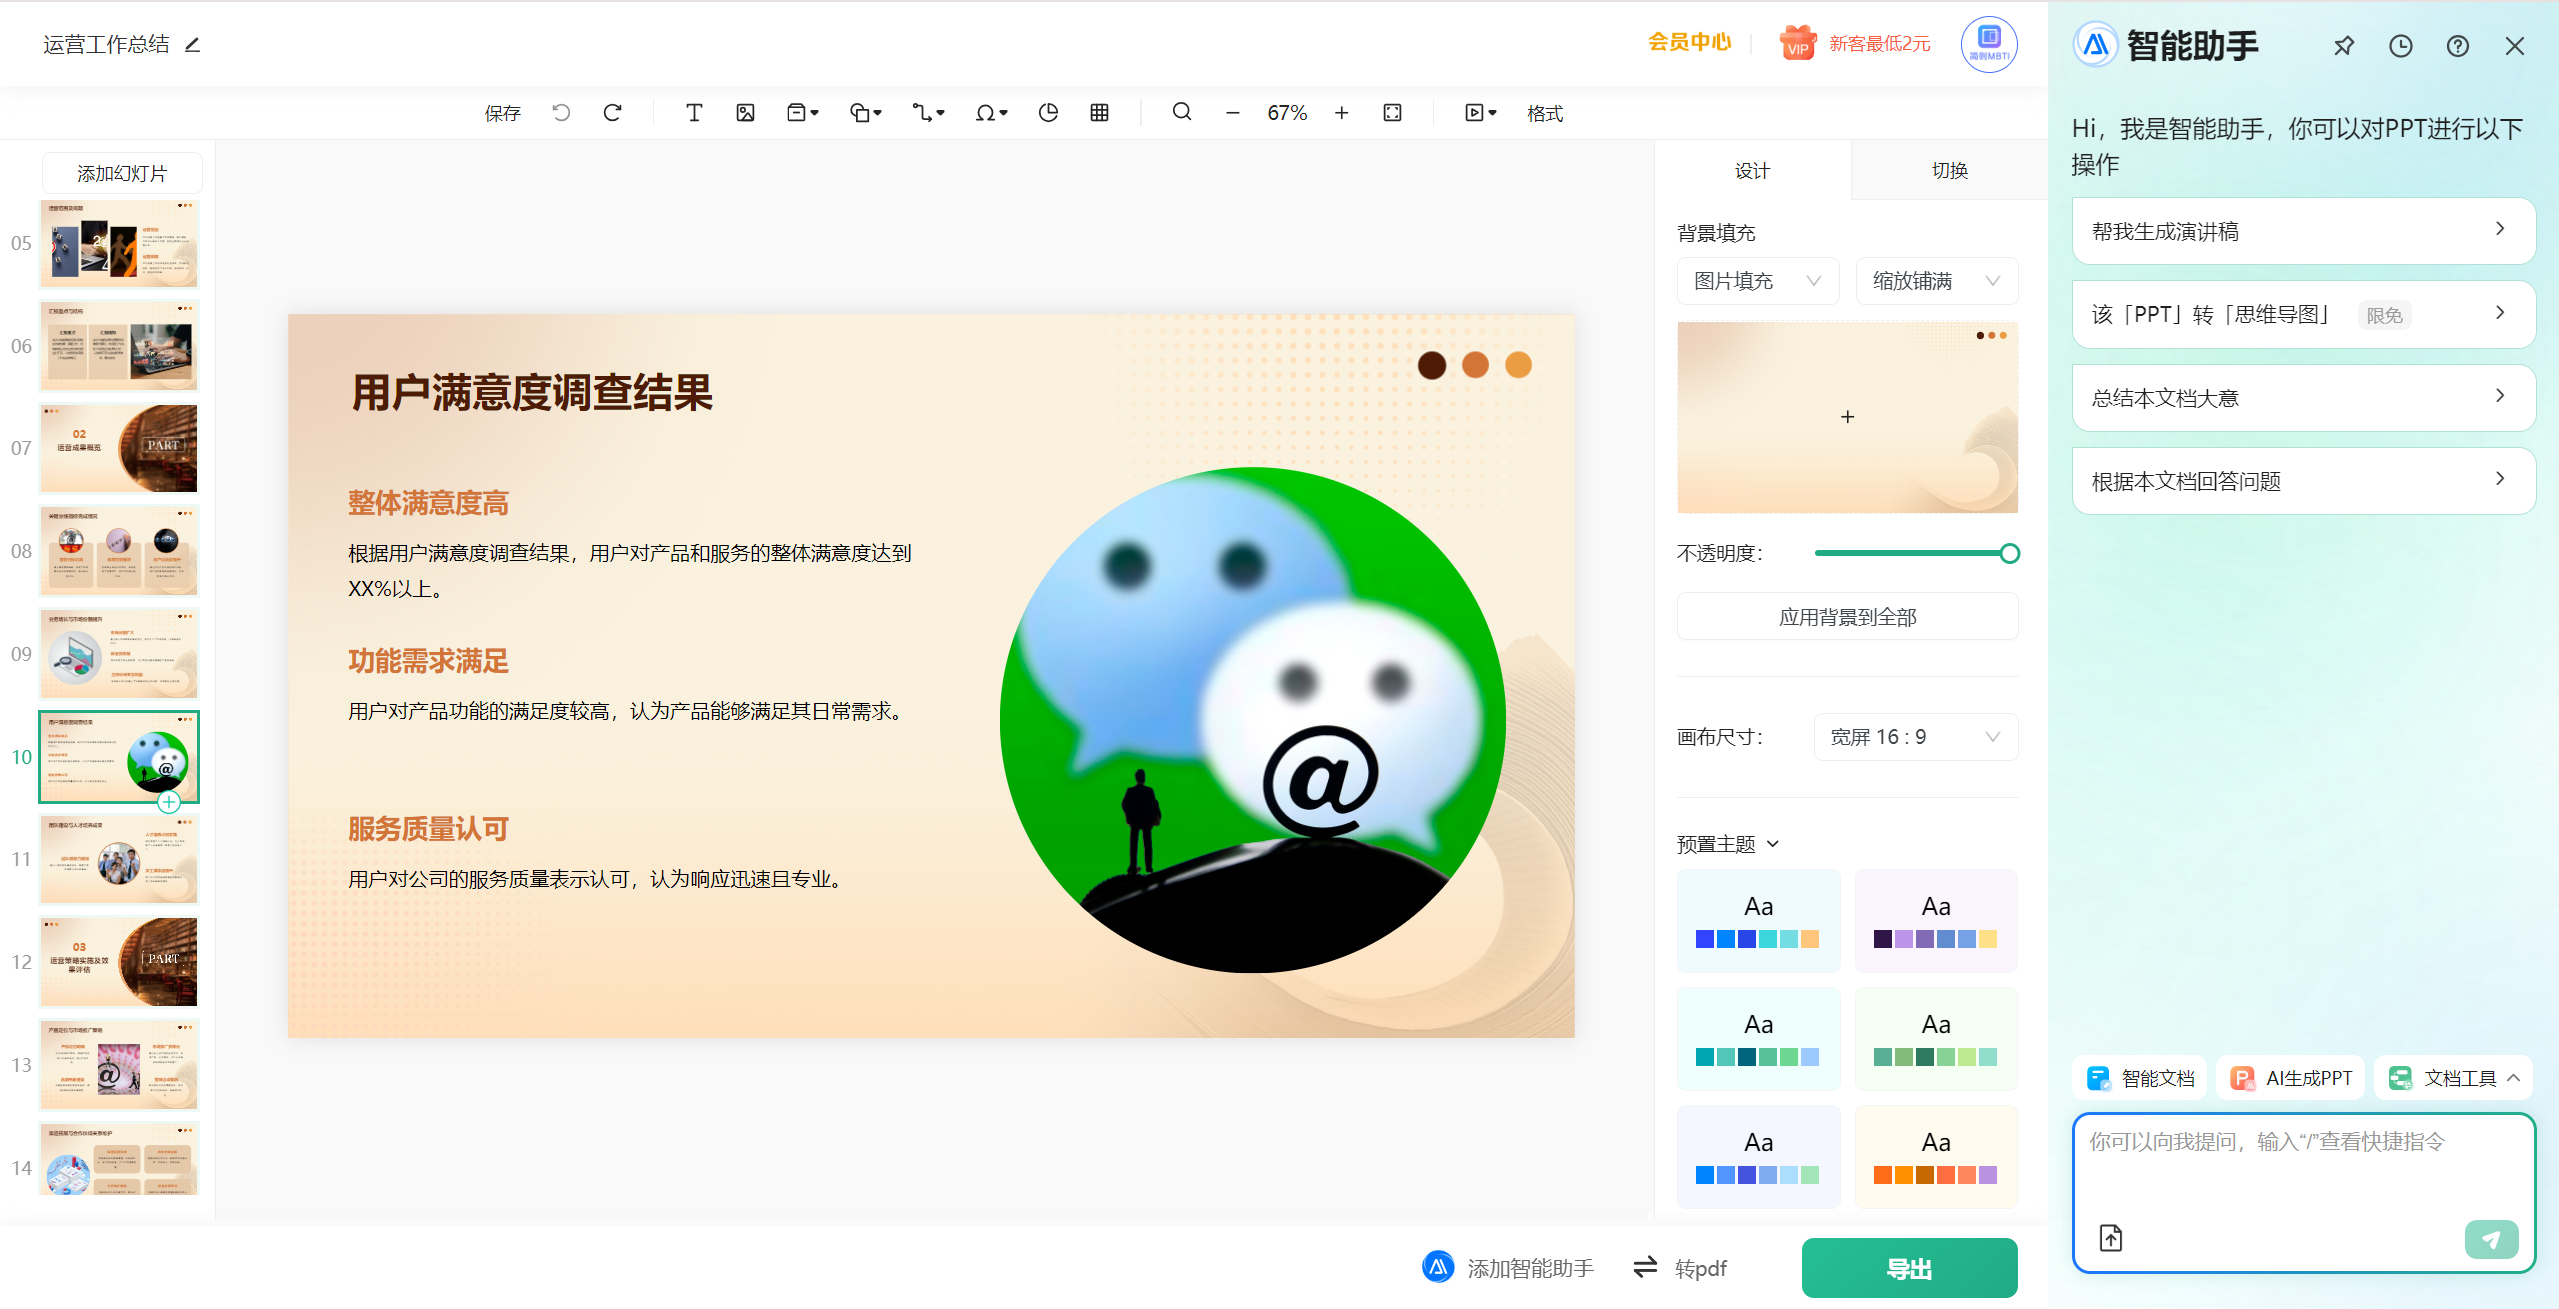Select the WeChat circular image on slide
This screenshot has width=2559, height=1309.
pyautogui.click(x=1252, y=719)
